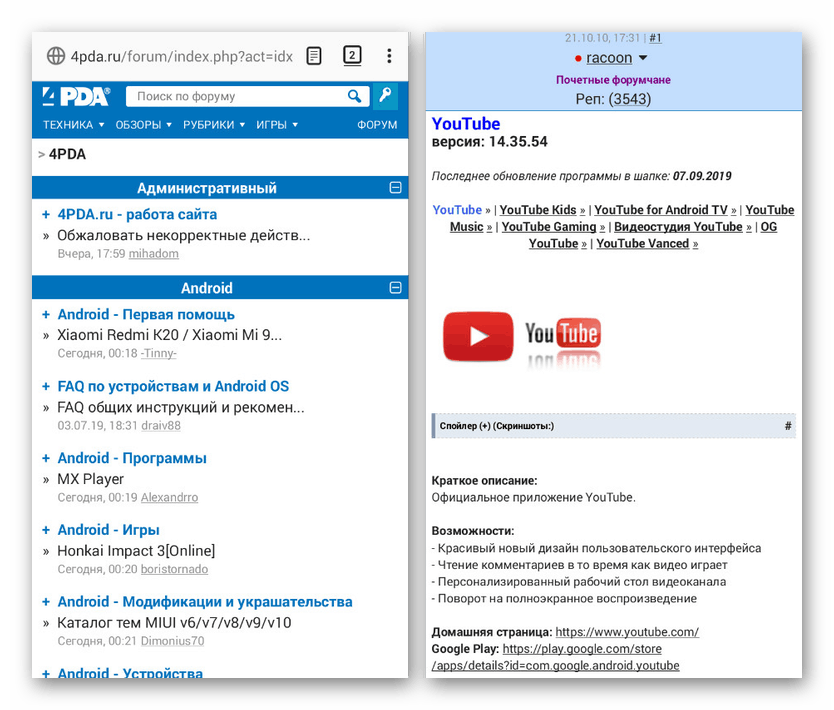Image resolution: width=834 pixels, height=710 pixels.
Task: Open YouTube Gaming link
Action: pos(553,227)
